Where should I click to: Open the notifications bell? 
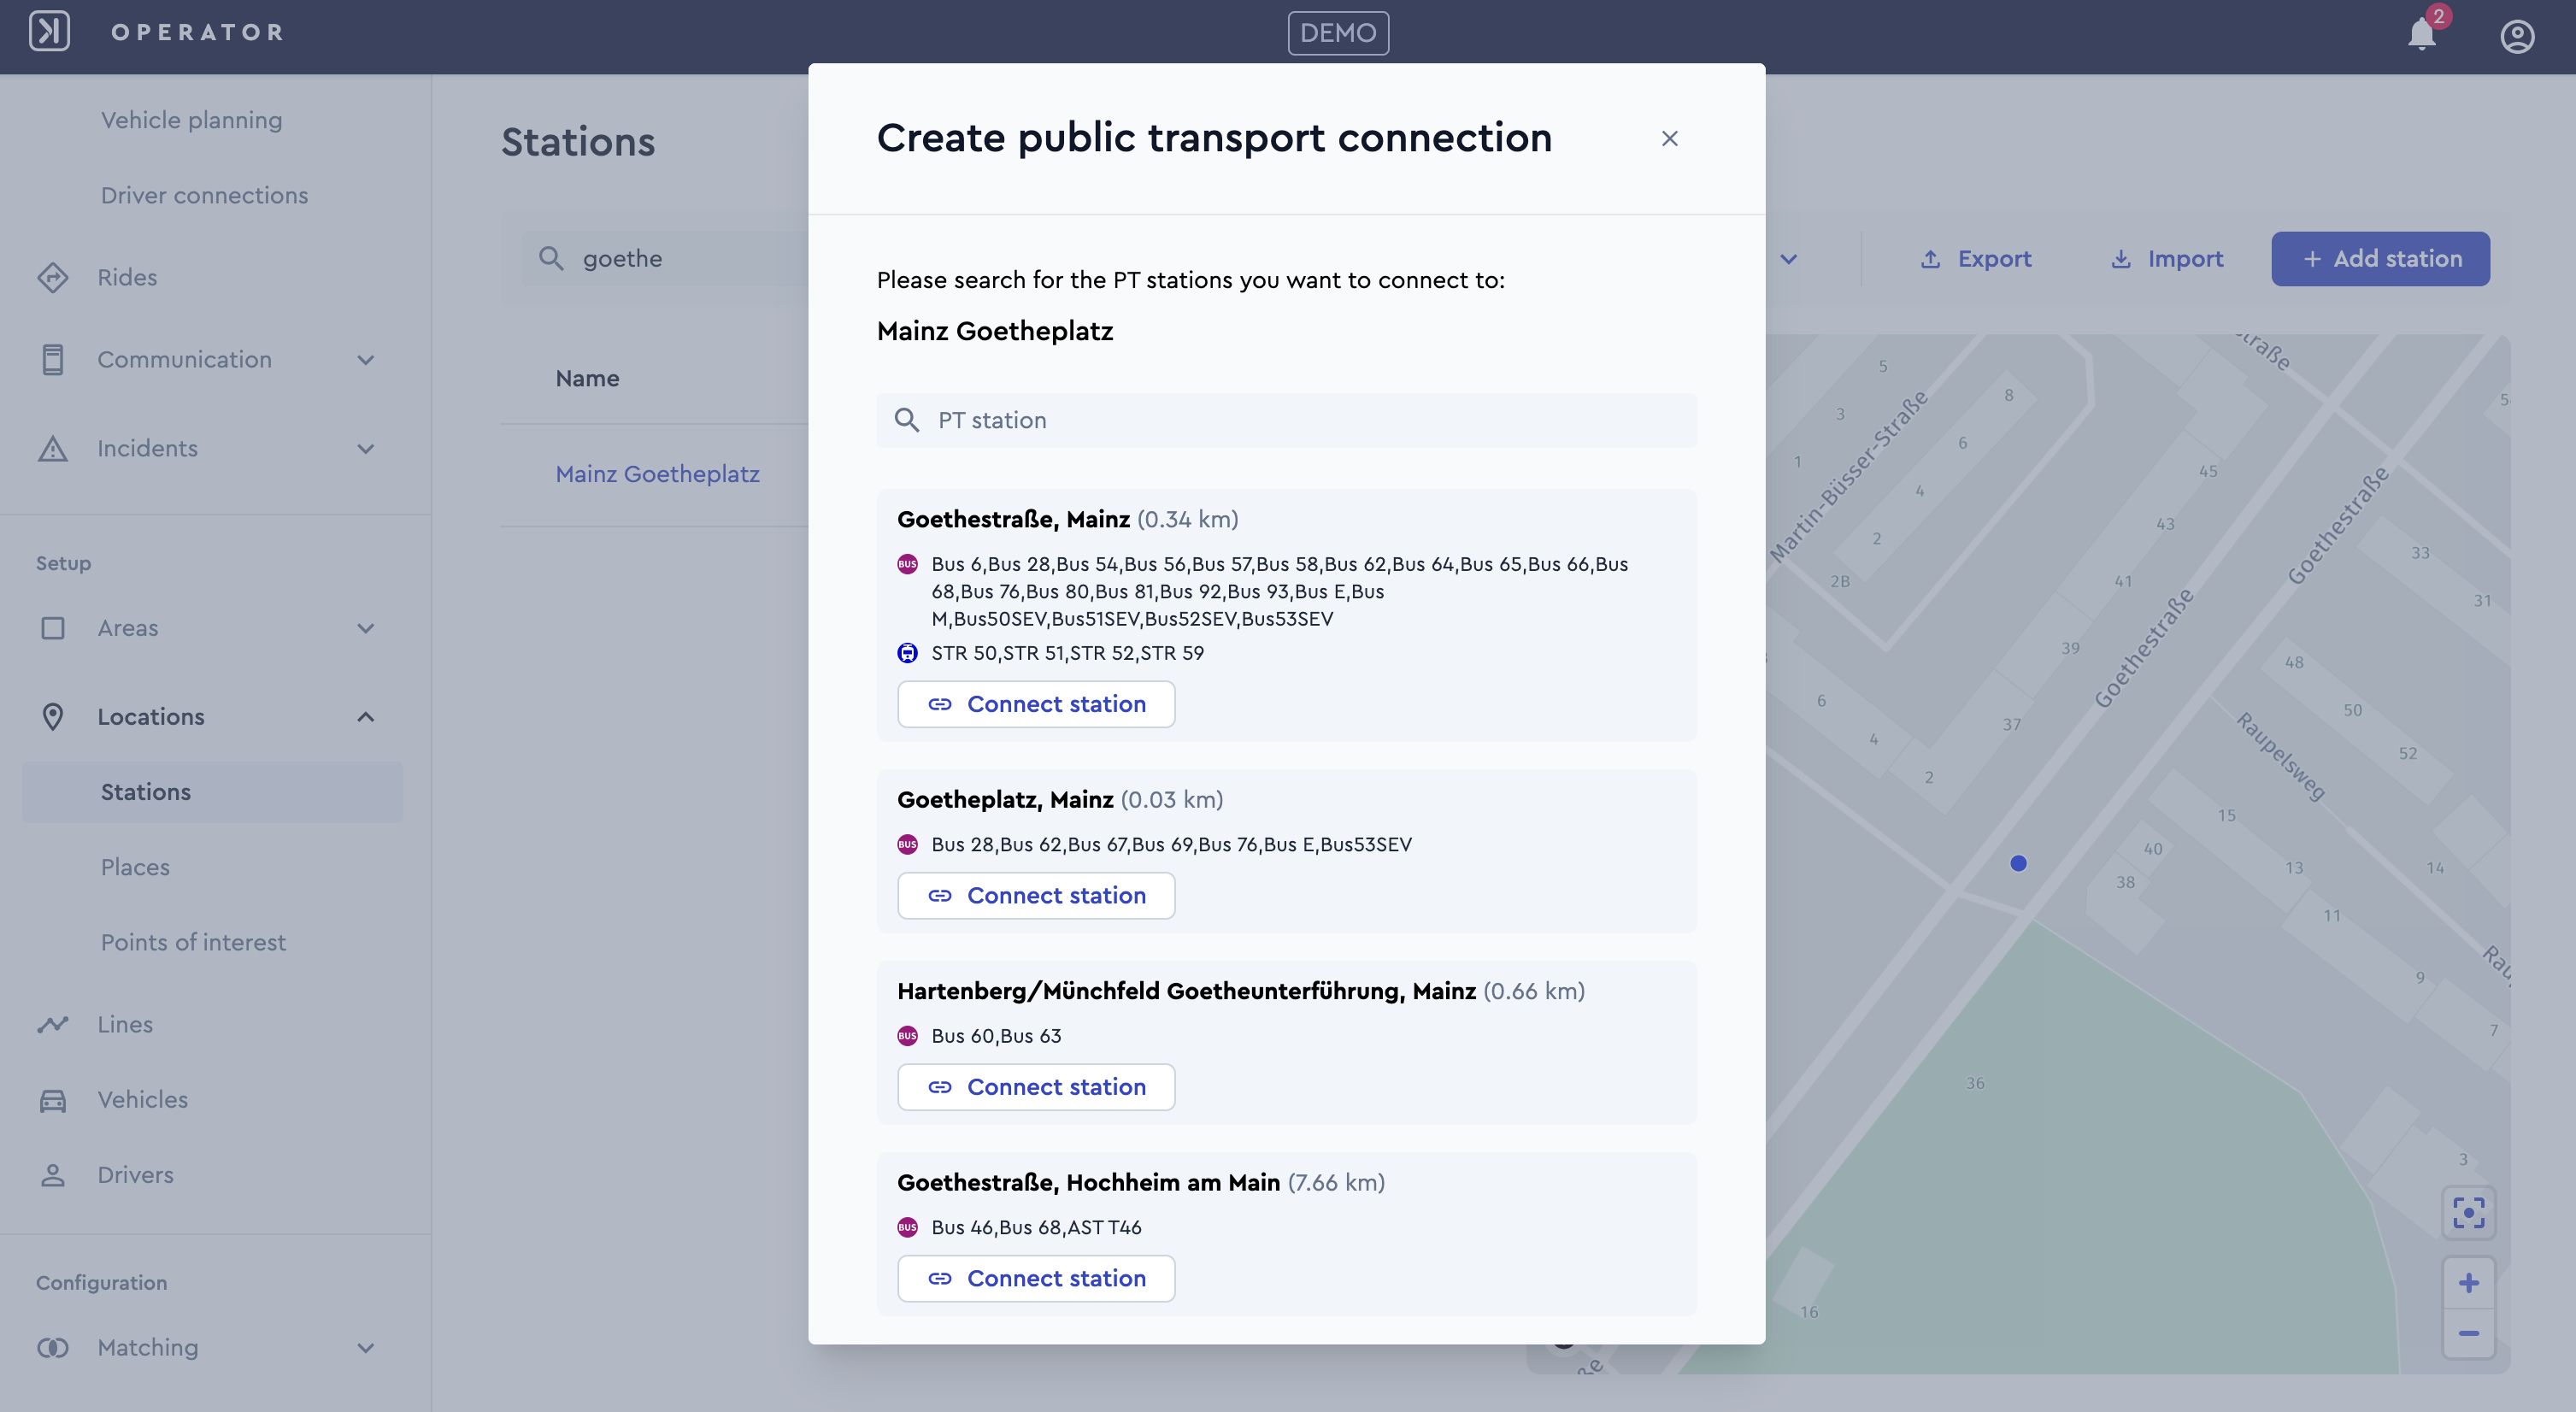pyautogui.click(x=2421, y=33)
